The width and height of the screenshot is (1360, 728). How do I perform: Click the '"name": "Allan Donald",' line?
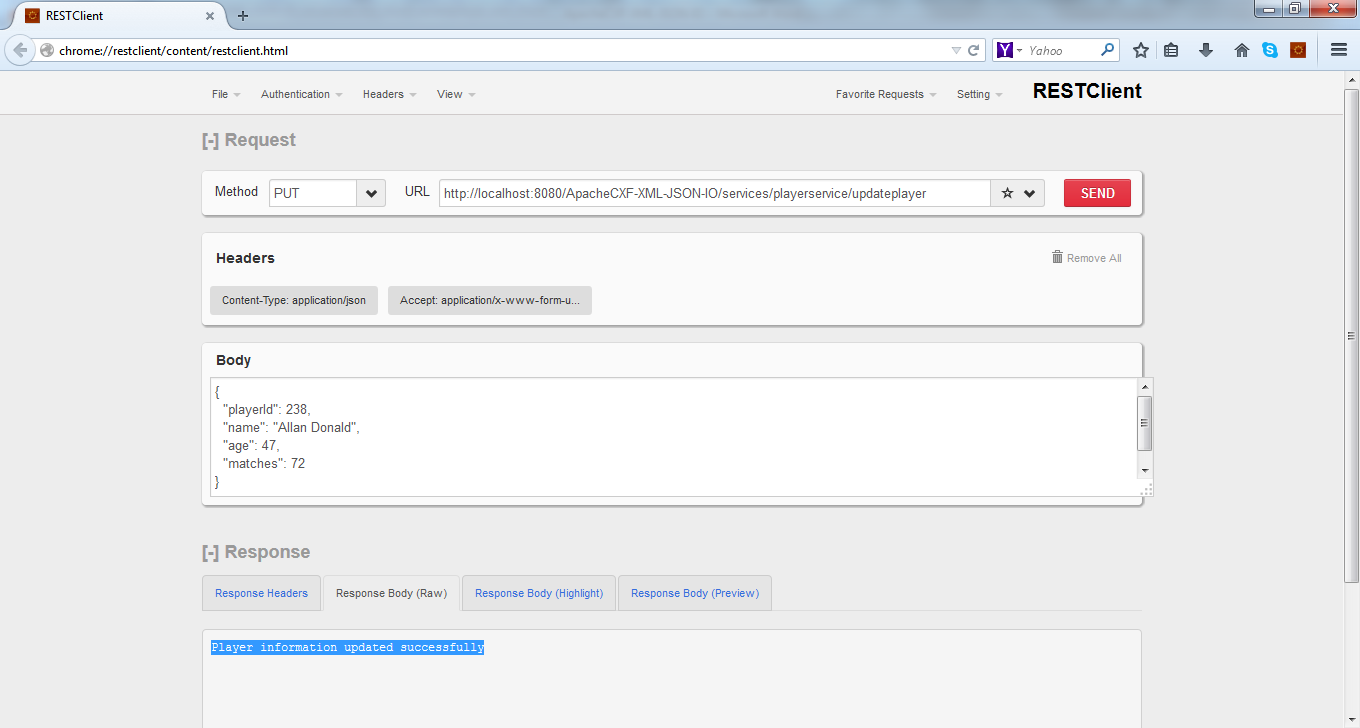[x=291, y=427]
